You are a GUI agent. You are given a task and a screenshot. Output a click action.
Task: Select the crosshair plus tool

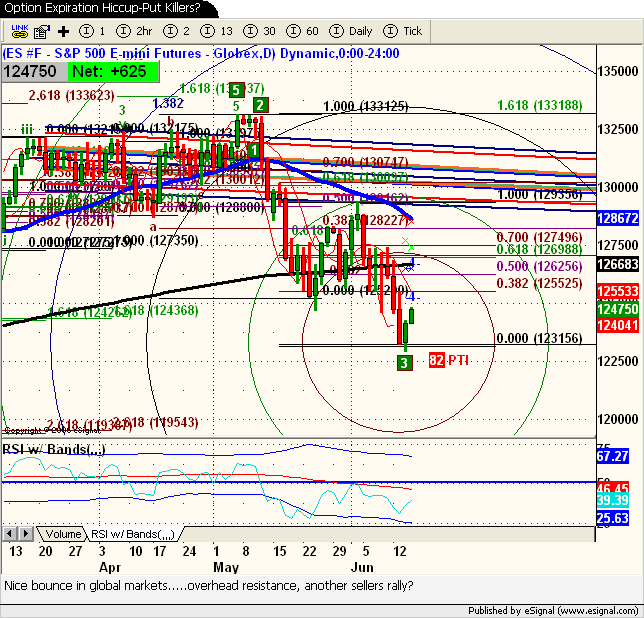point(63,31)
